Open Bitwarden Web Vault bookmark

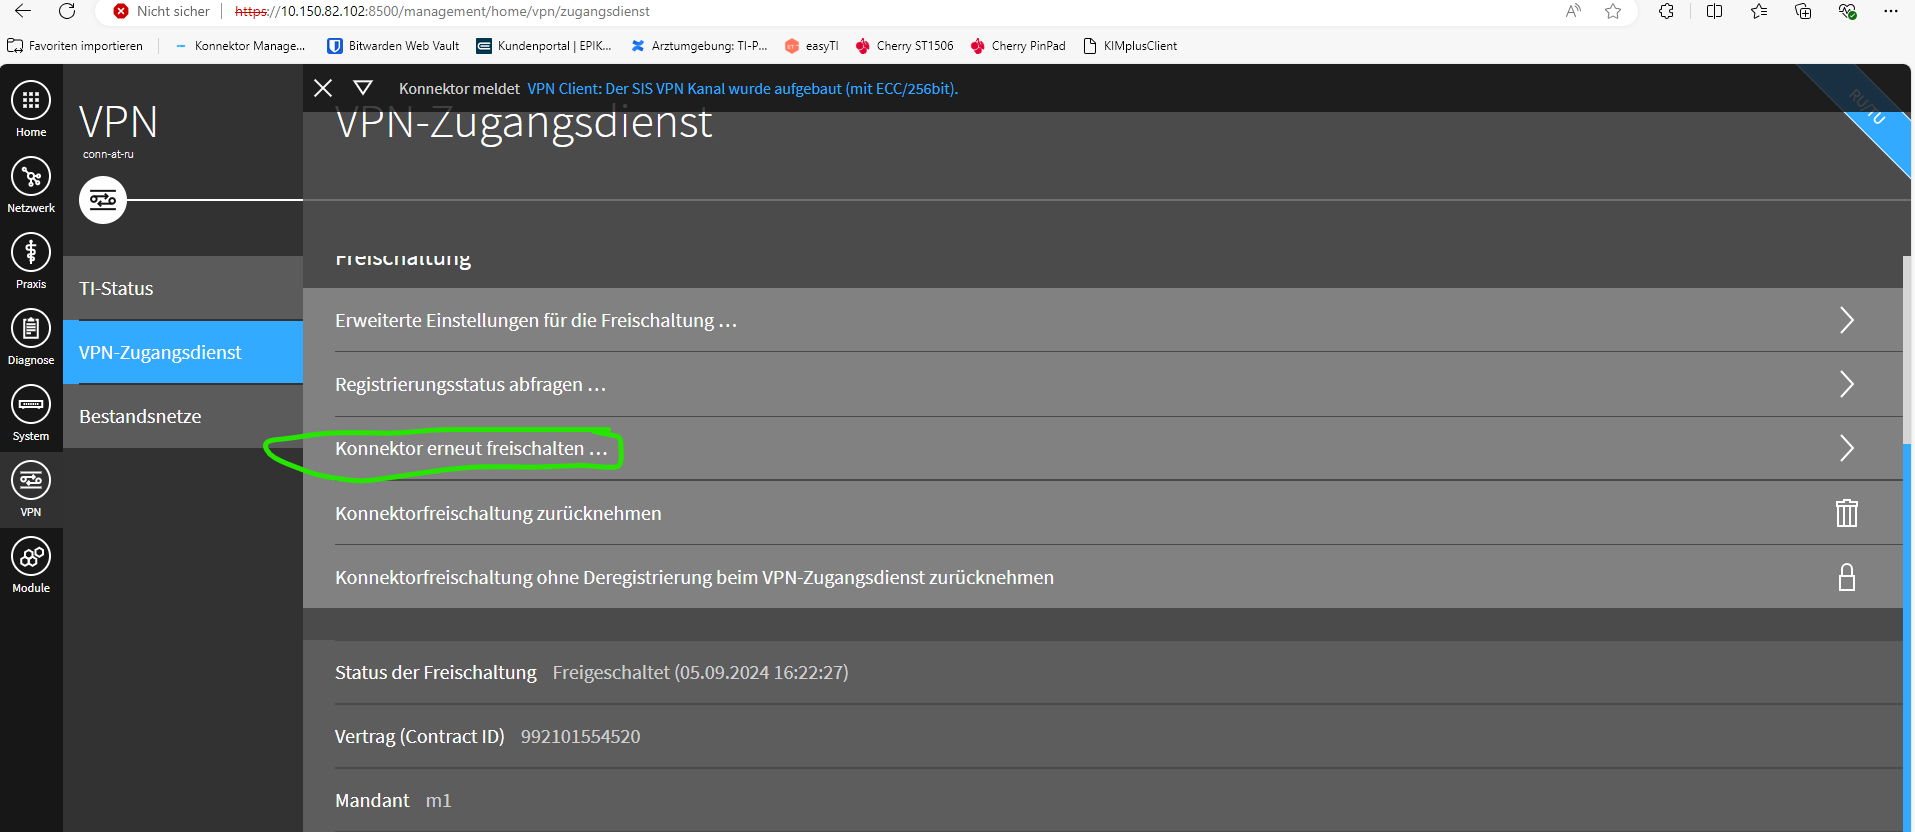click(x=394, y=46)
